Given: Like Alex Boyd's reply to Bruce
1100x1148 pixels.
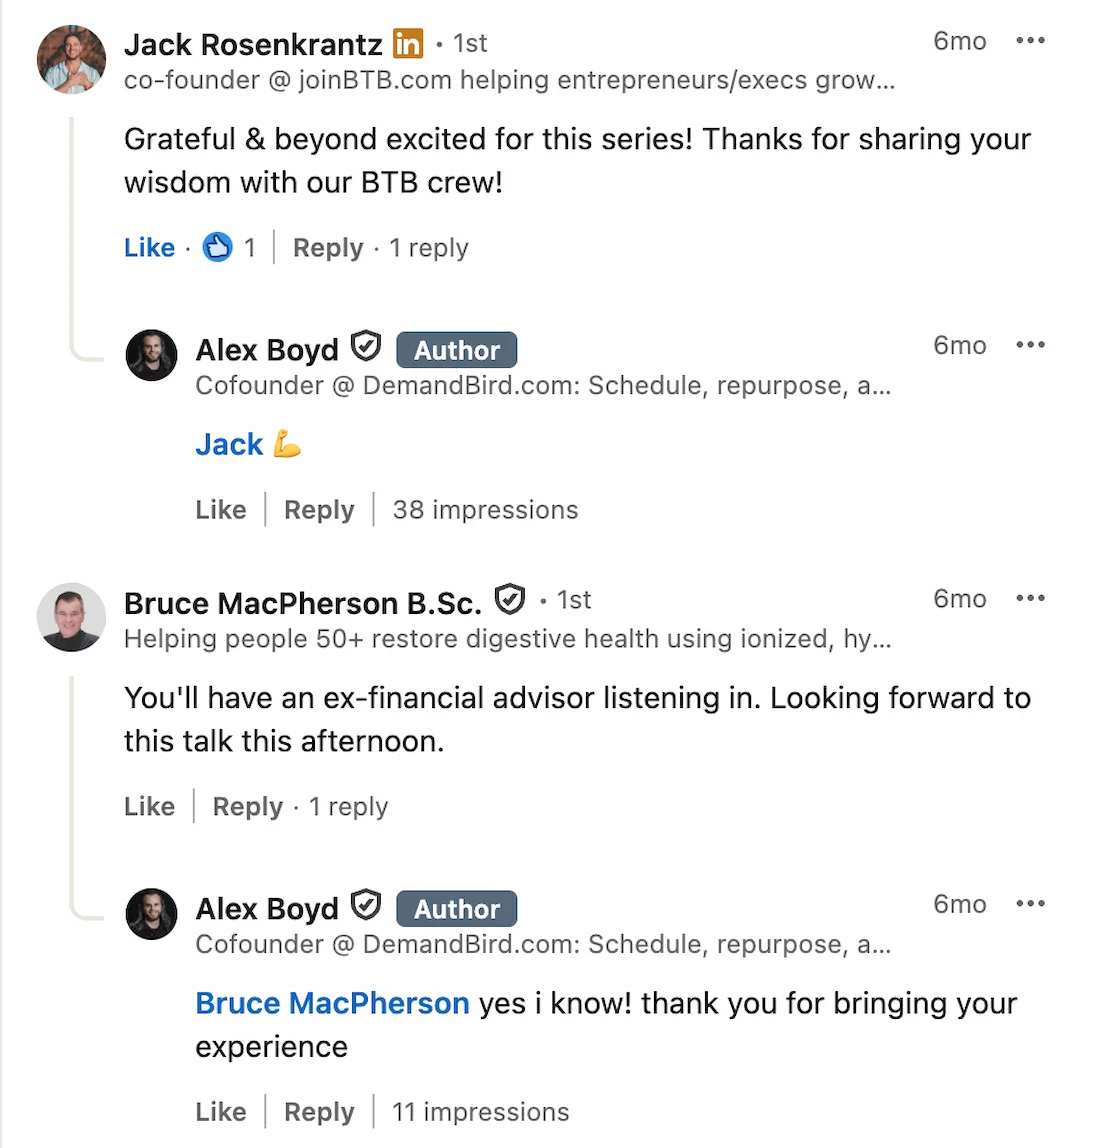Looking at the screenshot, I should [221, 1111].
